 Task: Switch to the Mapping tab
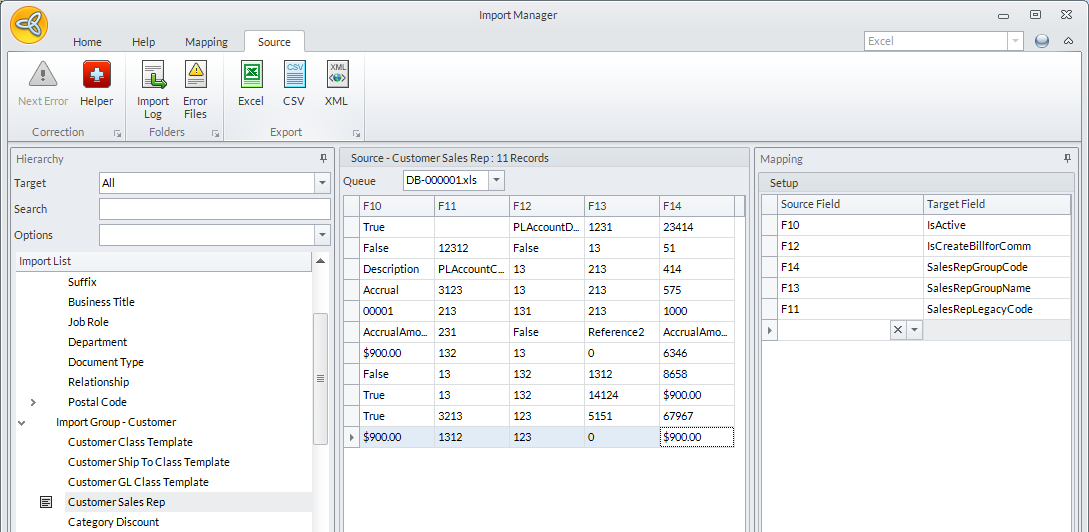click(206, 42)
